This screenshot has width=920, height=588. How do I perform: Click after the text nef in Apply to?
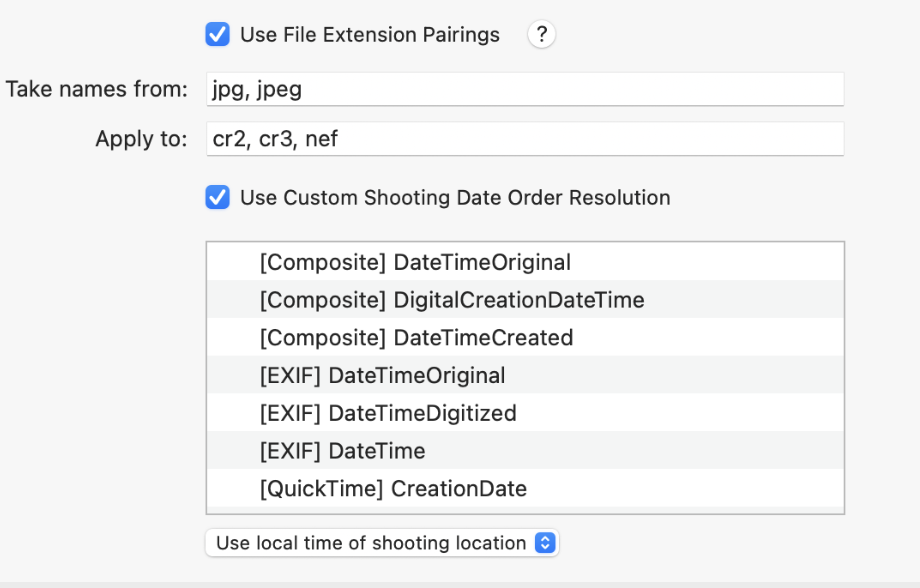click(x=340, y=139)
